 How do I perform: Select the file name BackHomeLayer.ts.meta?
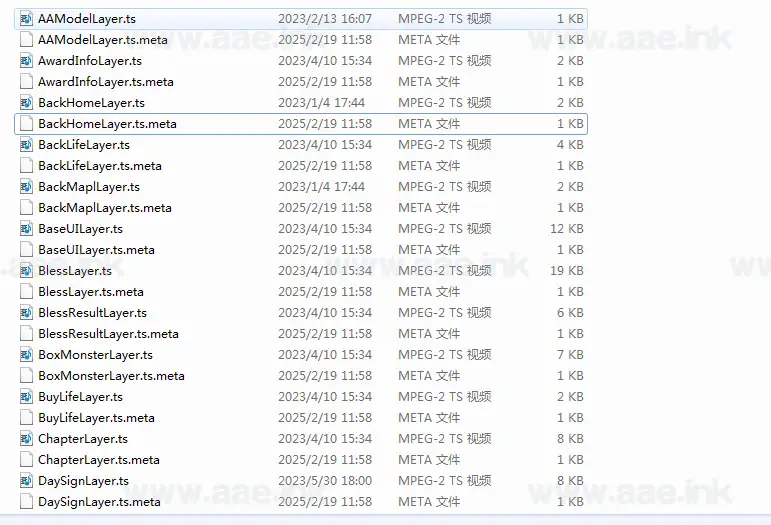(x=107, y=124)
